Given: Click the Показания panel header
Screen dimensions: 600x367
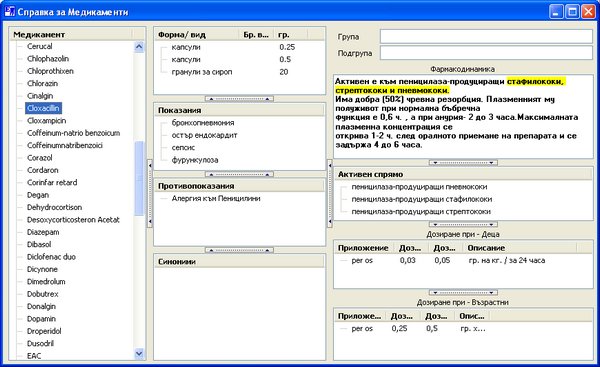Looking at the screenshot, I should click(240, 110).
